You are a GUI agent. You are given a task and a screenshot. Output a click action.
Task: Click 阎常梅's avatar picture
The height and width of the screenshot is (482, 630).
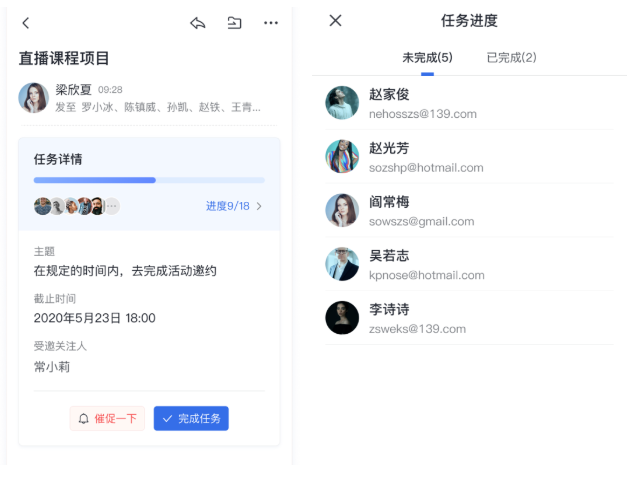[x=342, y=210]
